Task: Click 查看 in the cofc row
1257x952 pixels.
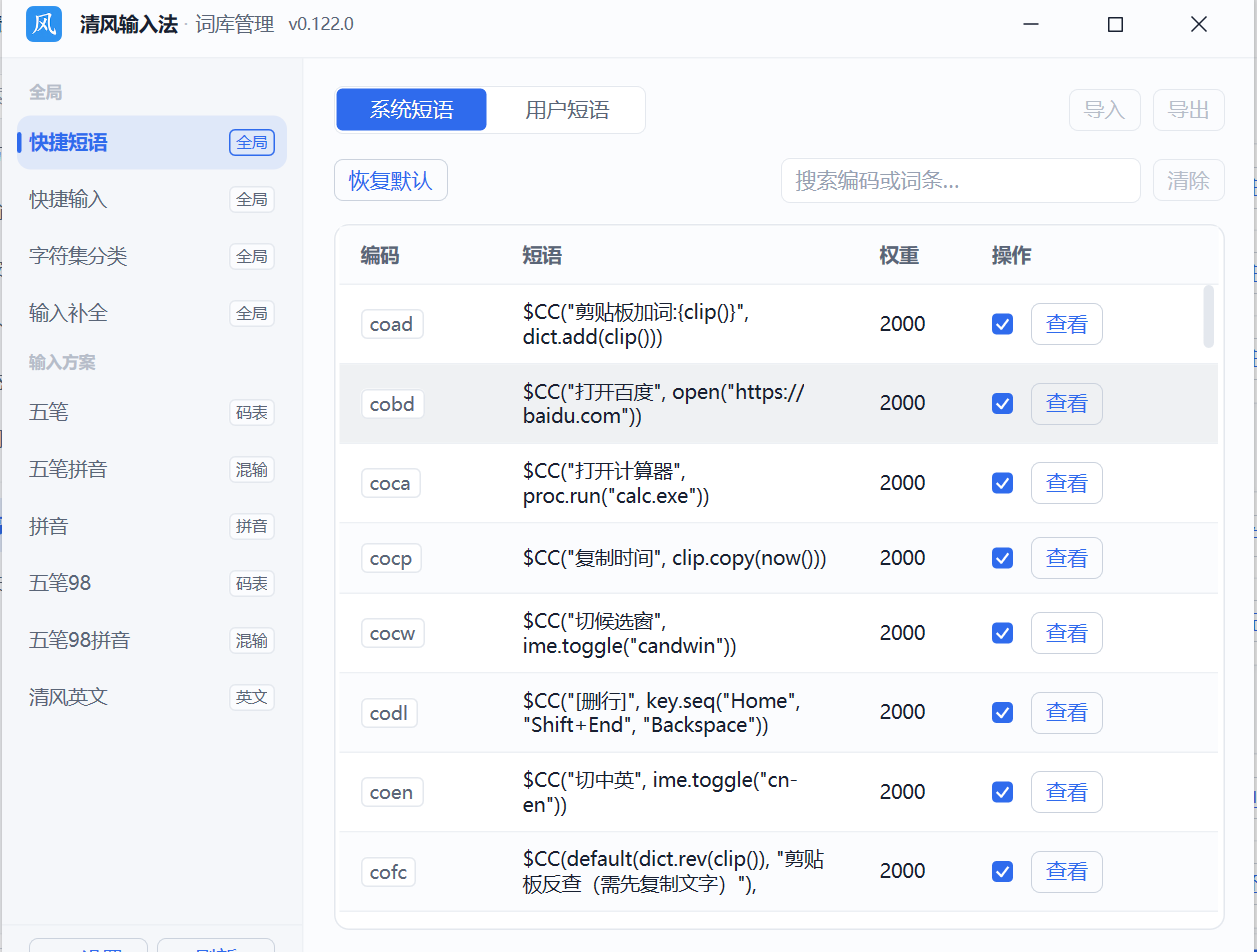Action: pos(1067,871)
